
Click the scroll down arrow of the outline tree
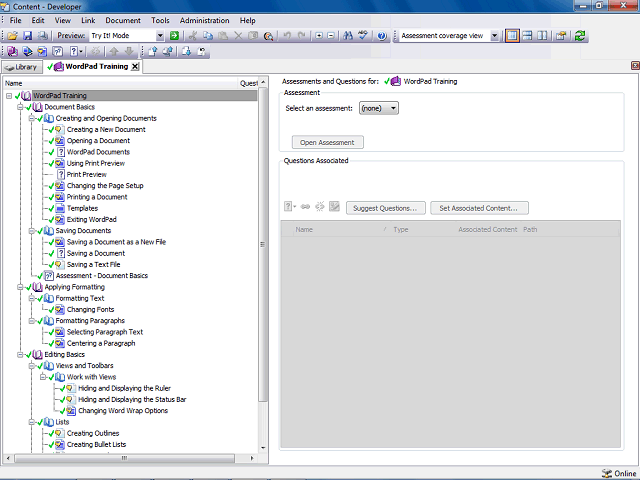click(263, 448)
